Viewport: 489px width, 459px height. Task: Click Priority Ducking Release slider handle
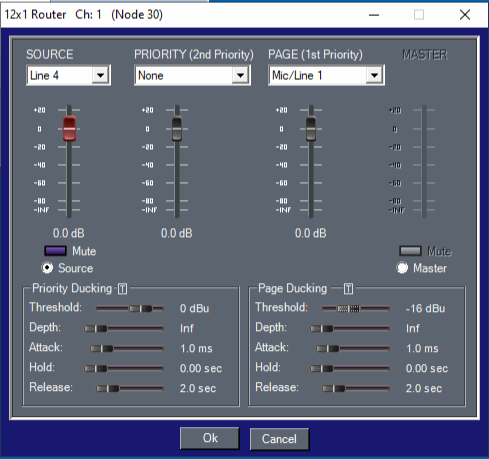tap(108, 389)
